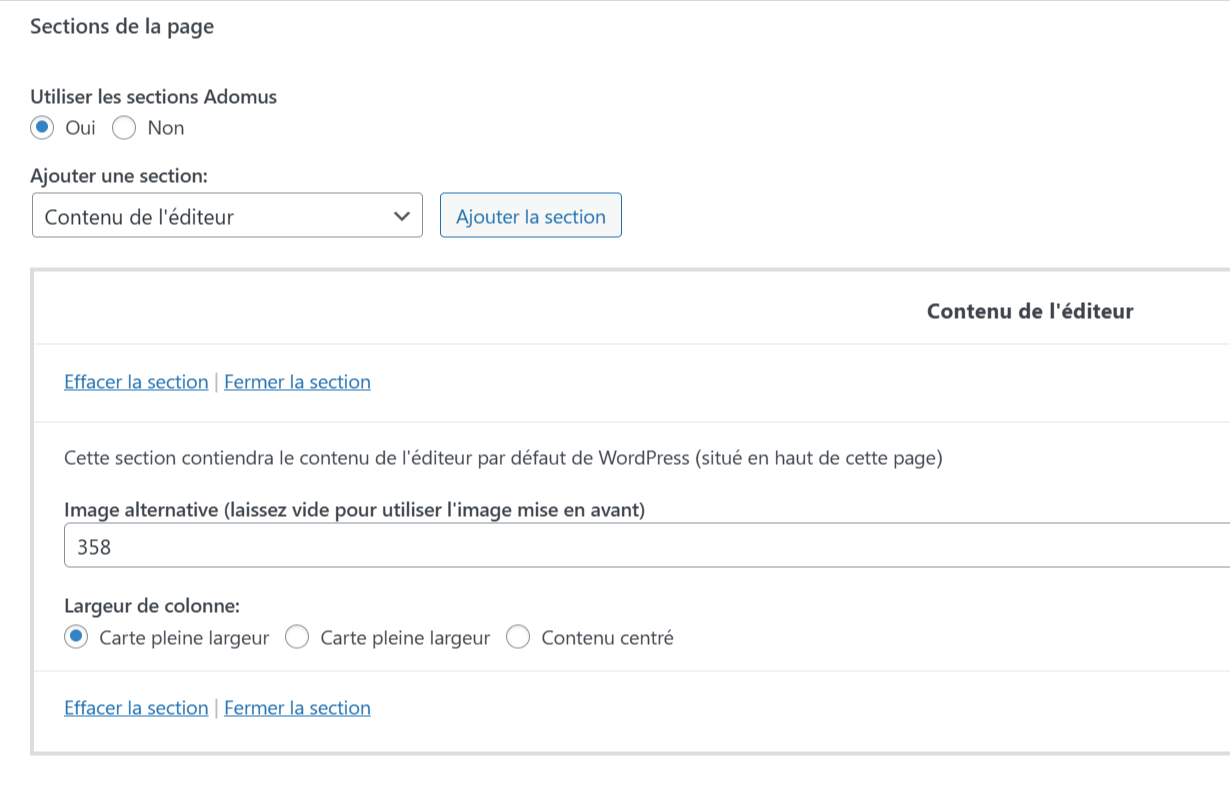Click the "Utiliser les sections Adomus" label

[154, 97]
